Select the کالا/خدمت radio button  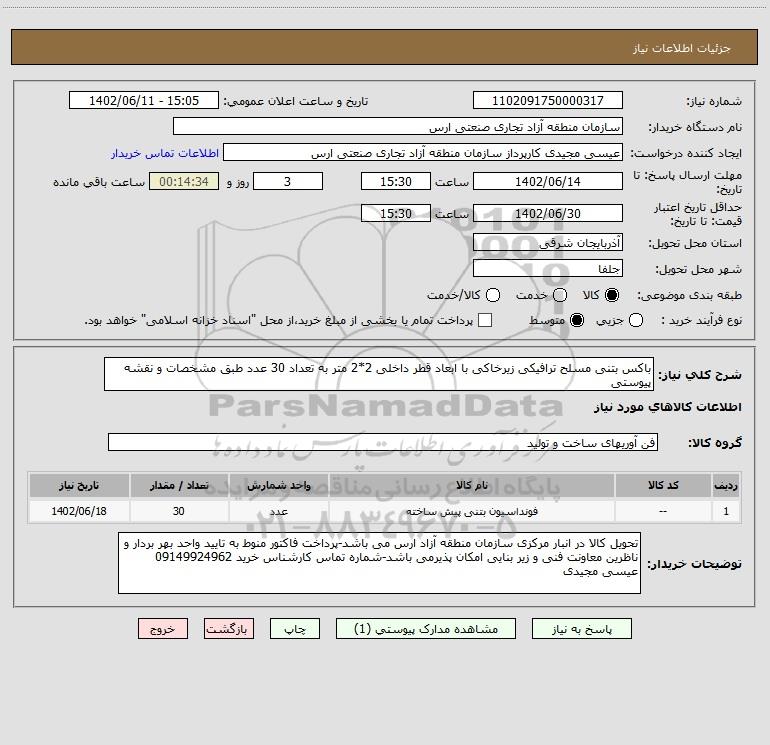[x=493, y=295]
